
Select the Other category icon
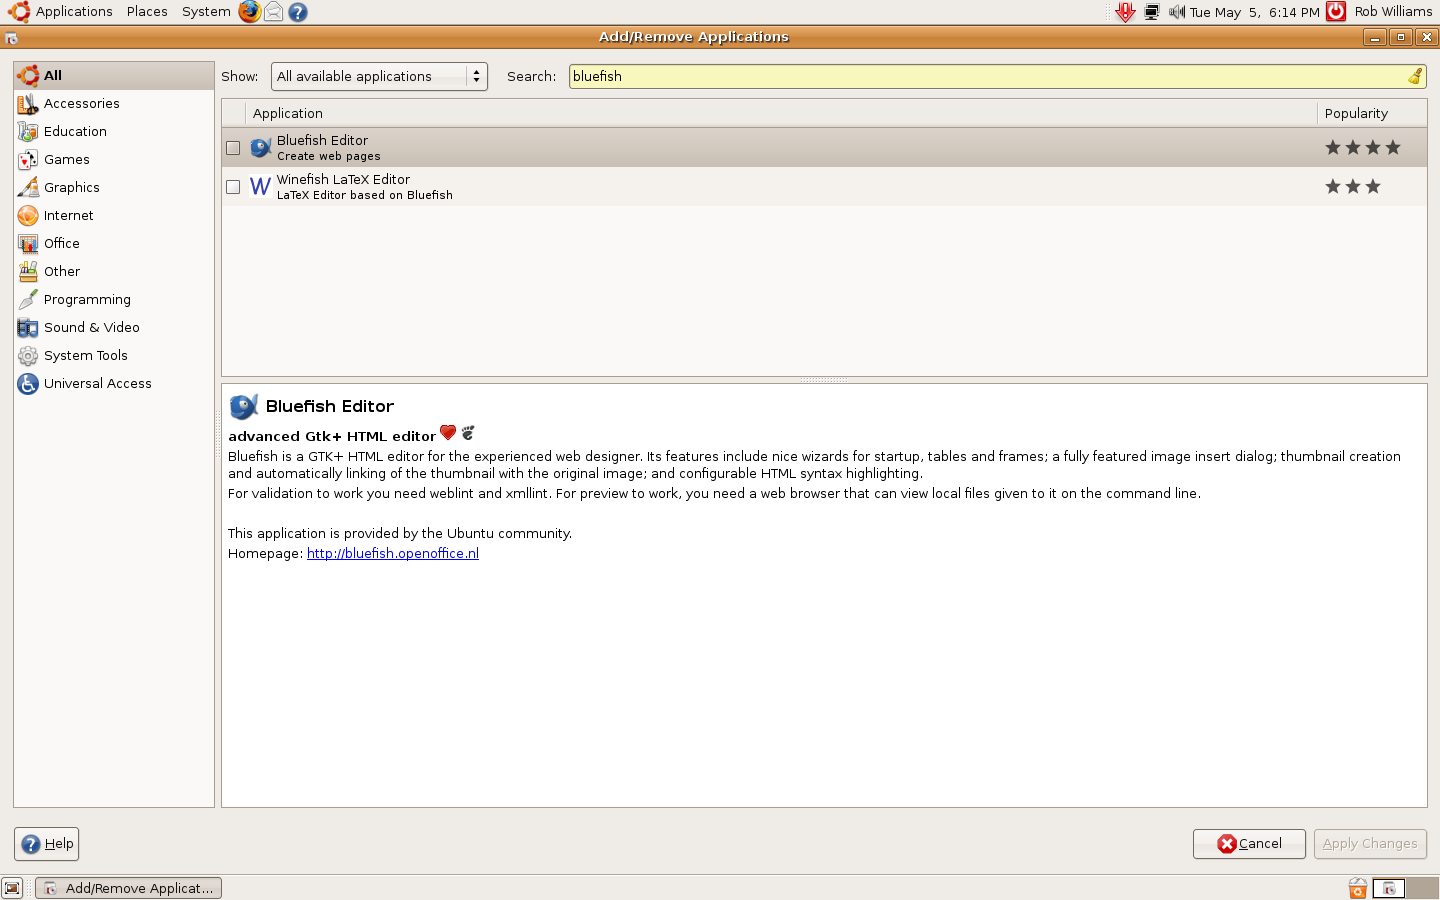tap(28, 272)
